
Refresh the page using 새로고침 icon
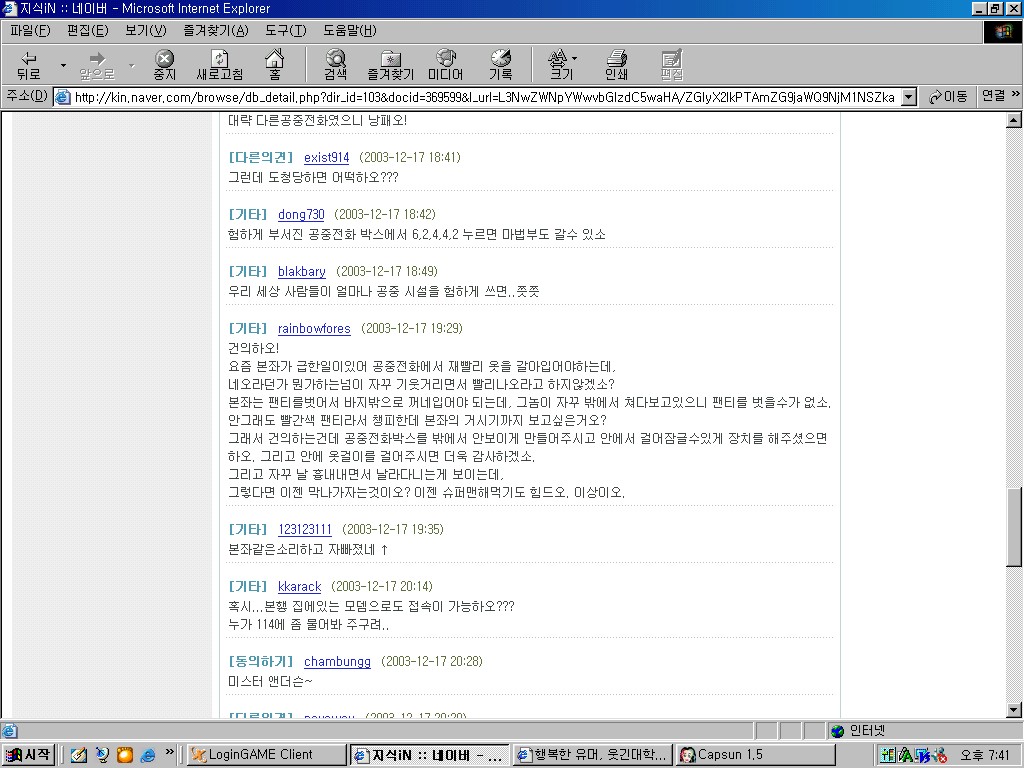pyautogui.click(x=219, y=65)
